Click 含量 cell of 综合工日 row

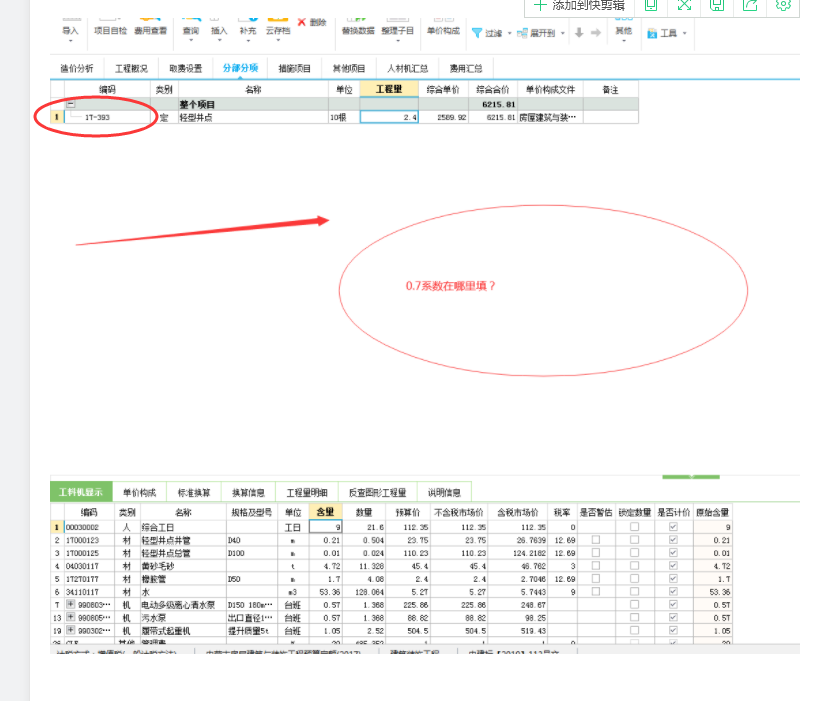(325, 527)
